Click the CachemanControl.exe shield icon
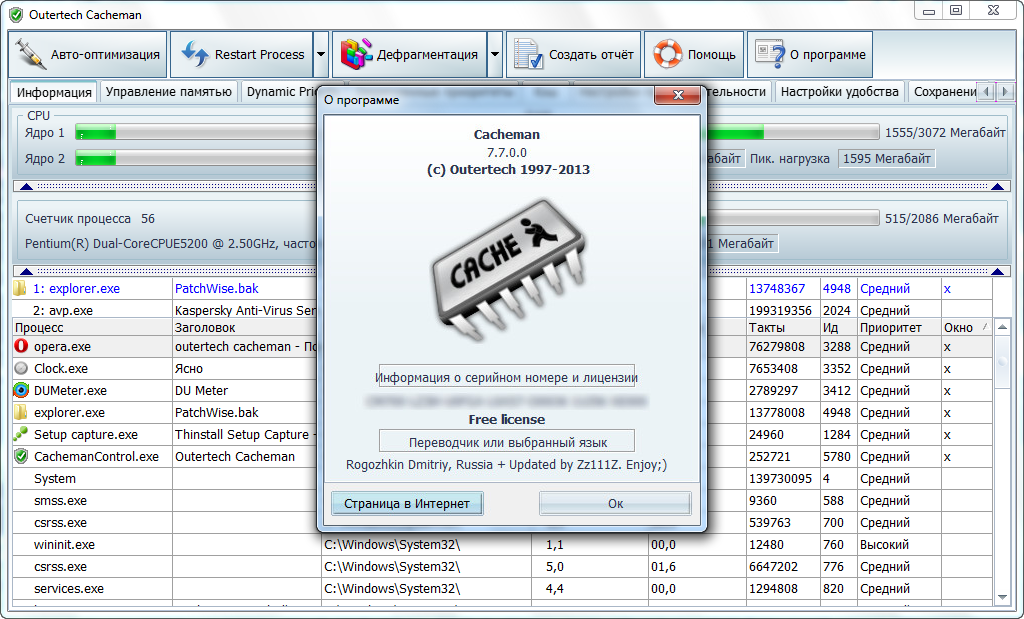1024x619 pixels. [x=21, y=456]
